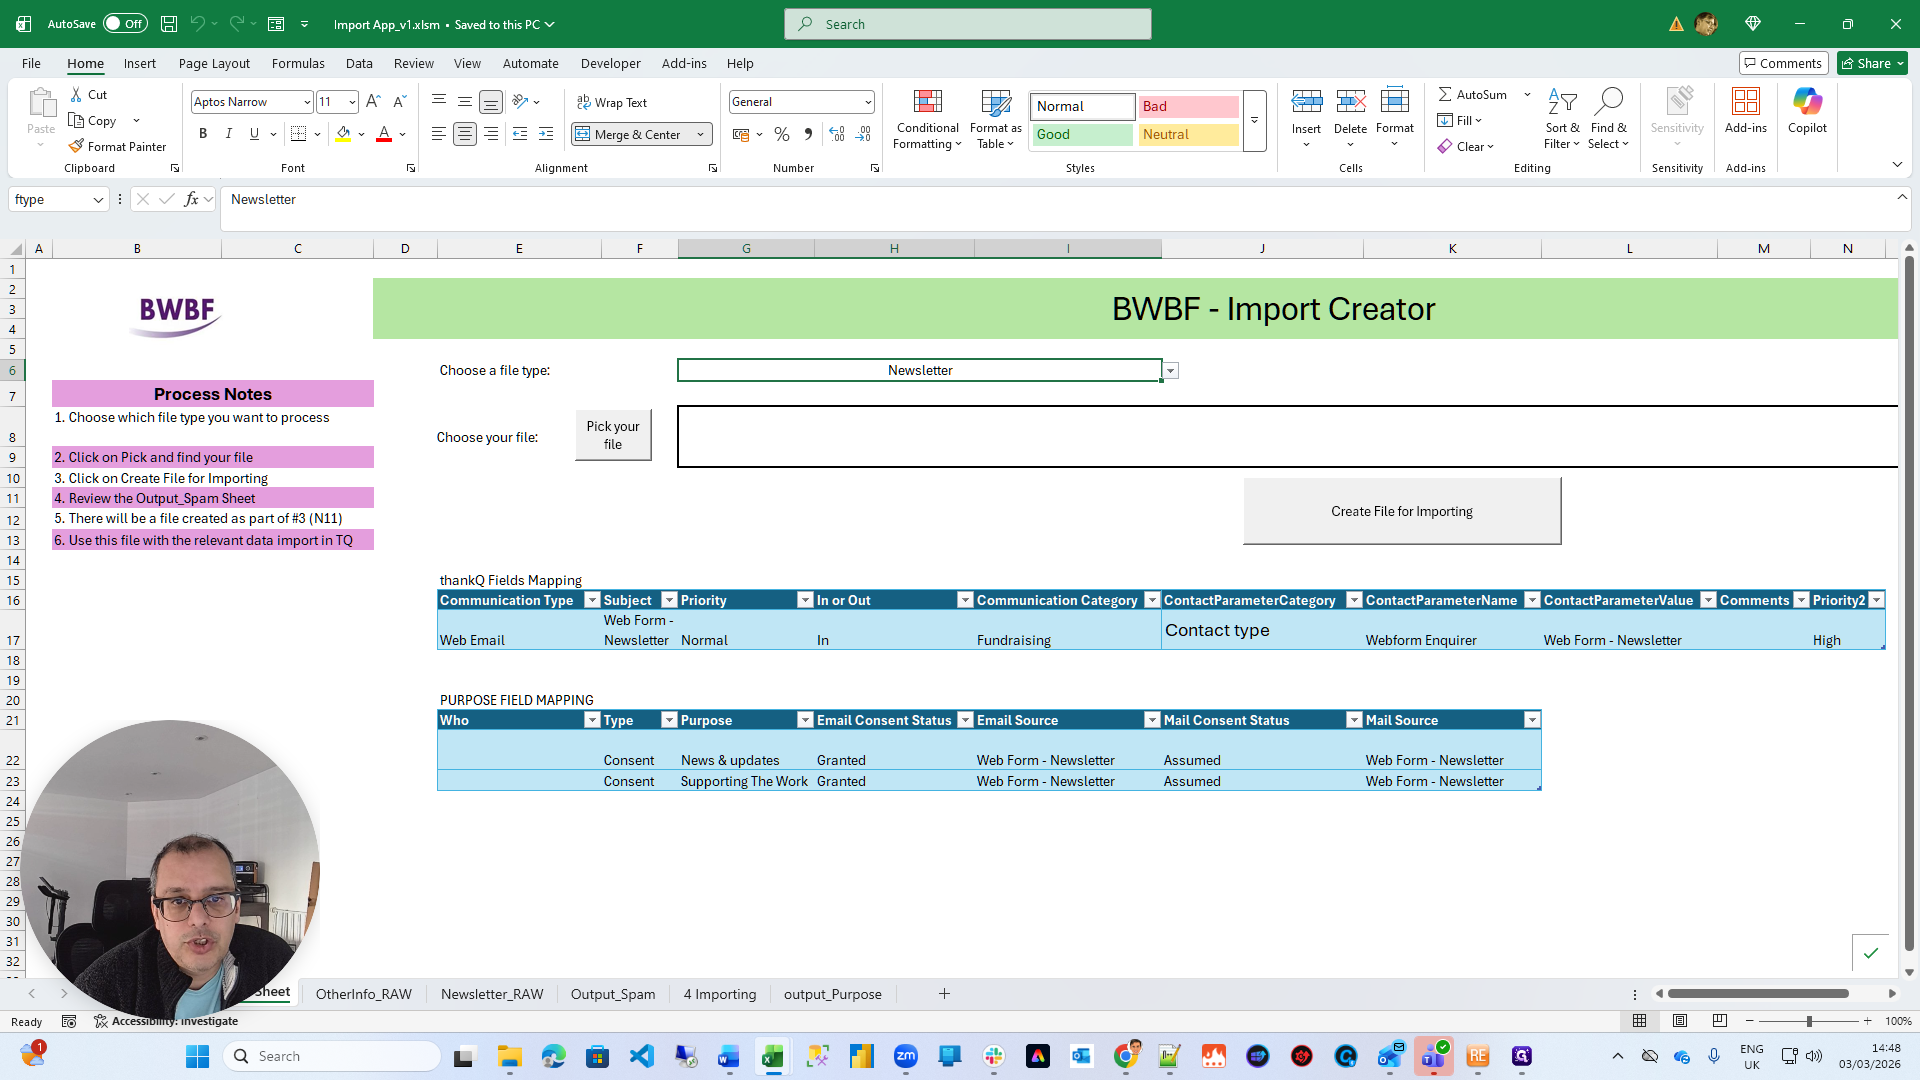Switch to the Output_Spam sheet tab
The width and height of the screenshot is (1920, 1080).
click(612, 994)
